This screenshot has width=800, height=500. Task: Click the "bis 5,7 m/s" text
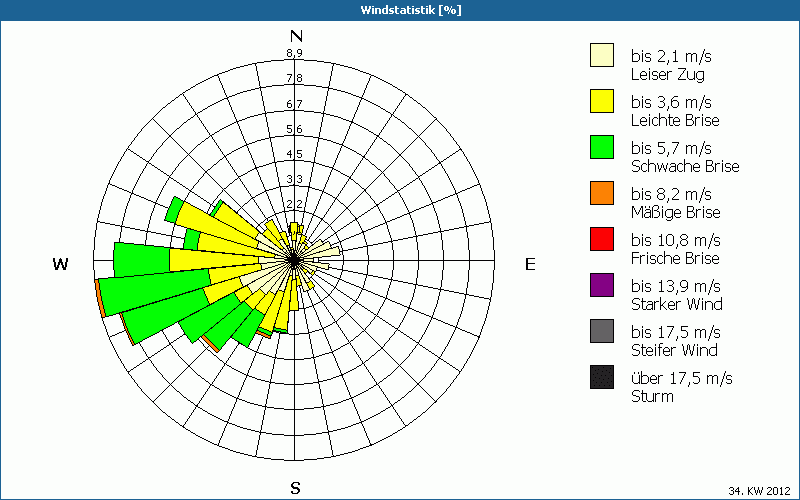pos(671,148)
